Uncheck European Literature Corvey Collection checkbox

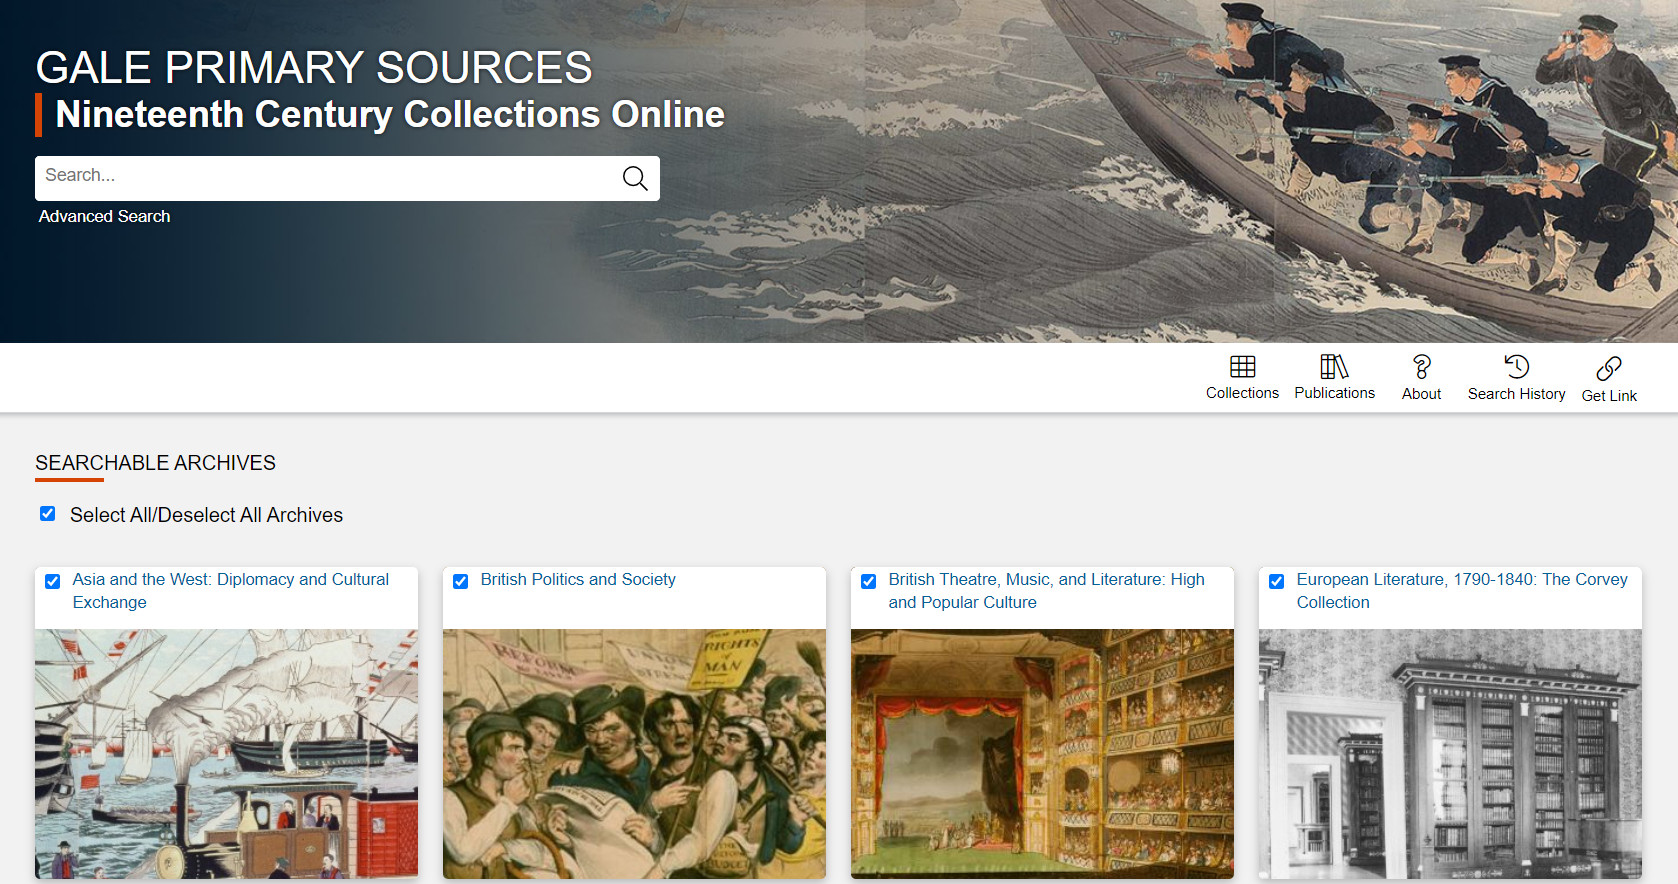pos(1276,581)
